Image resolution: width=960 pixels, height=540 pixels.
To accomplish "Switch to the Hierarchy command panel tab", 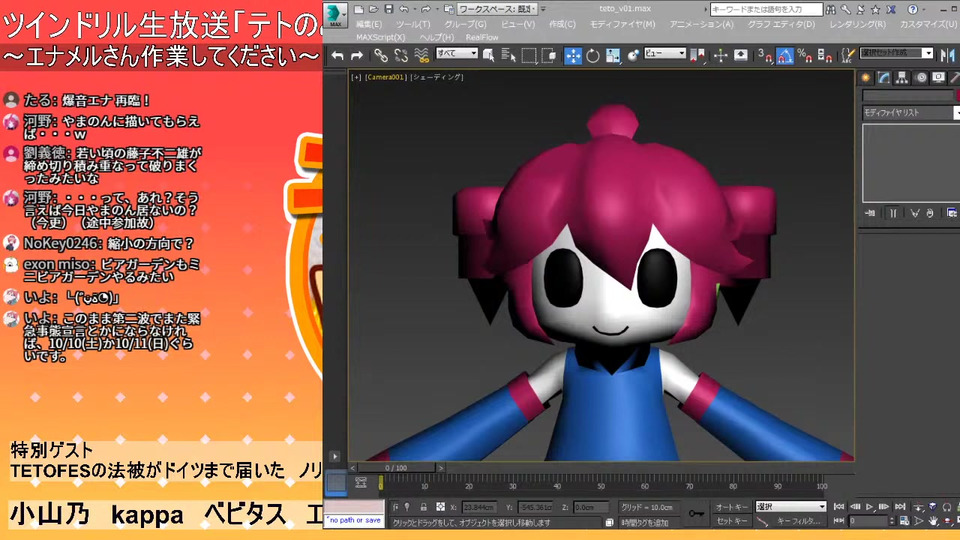I will (x=902, y=78).
